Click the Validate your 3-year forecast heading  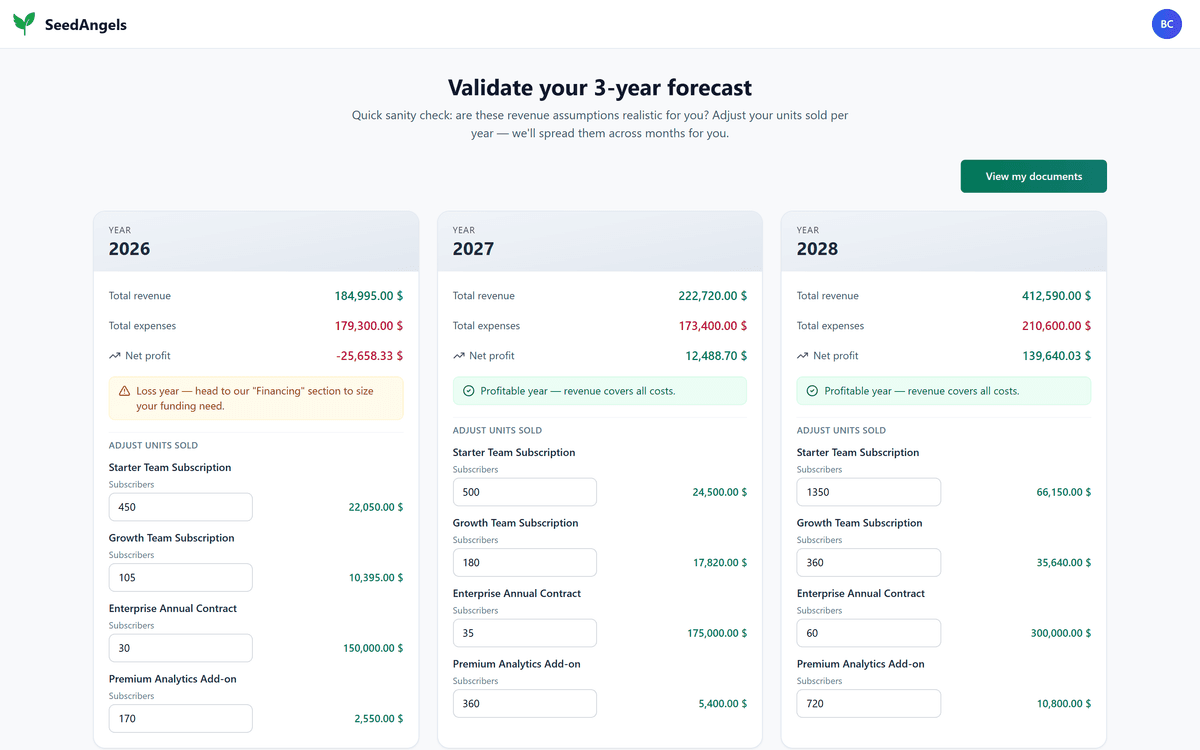[600, 88]
